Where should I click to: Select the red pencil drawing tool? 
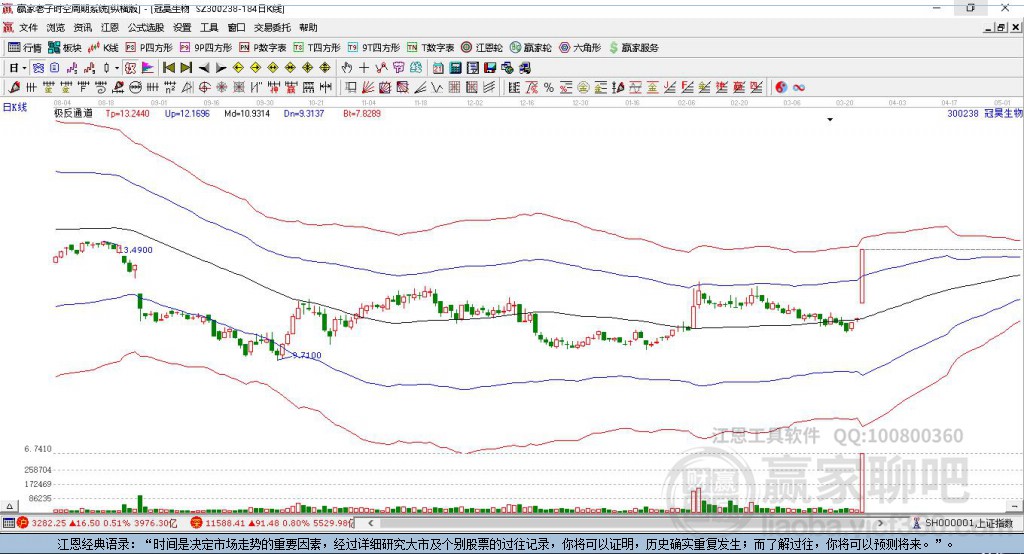click(14, 88)
